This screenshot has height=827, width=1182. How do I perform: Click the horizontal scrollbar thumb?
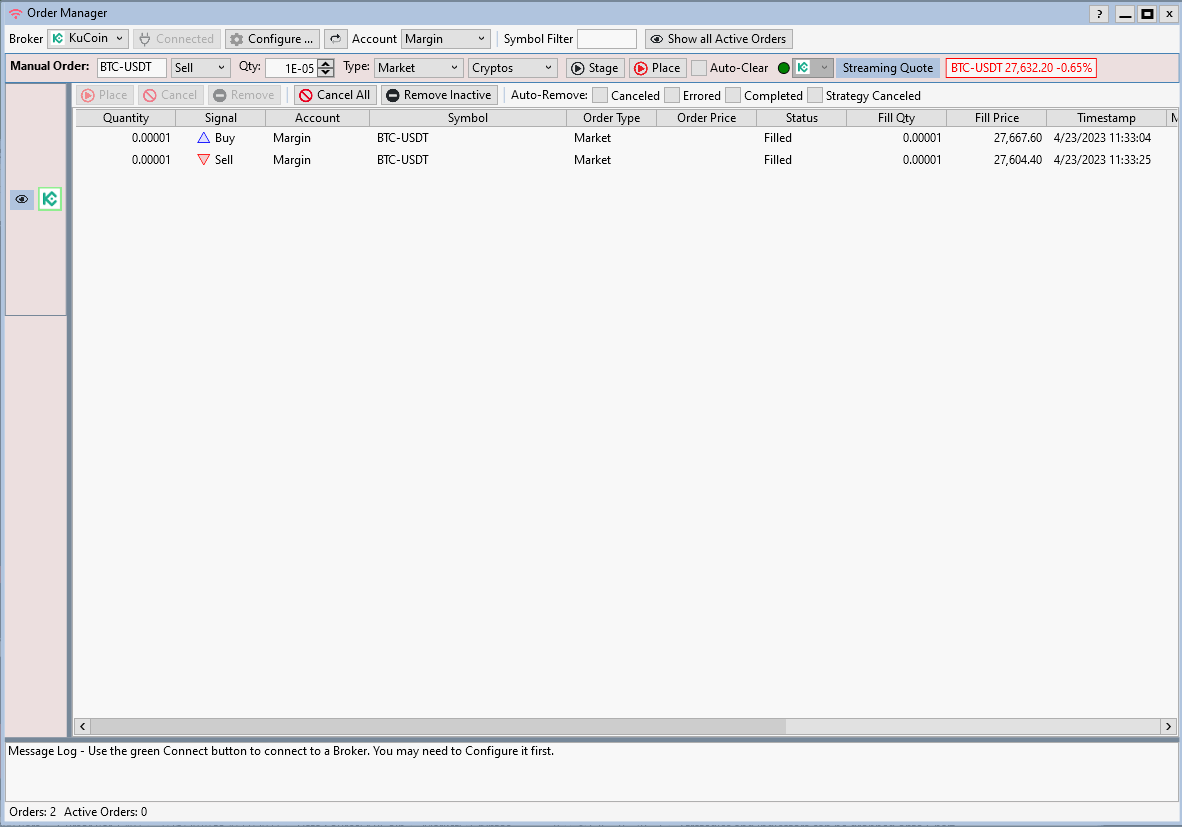[438, 726]
